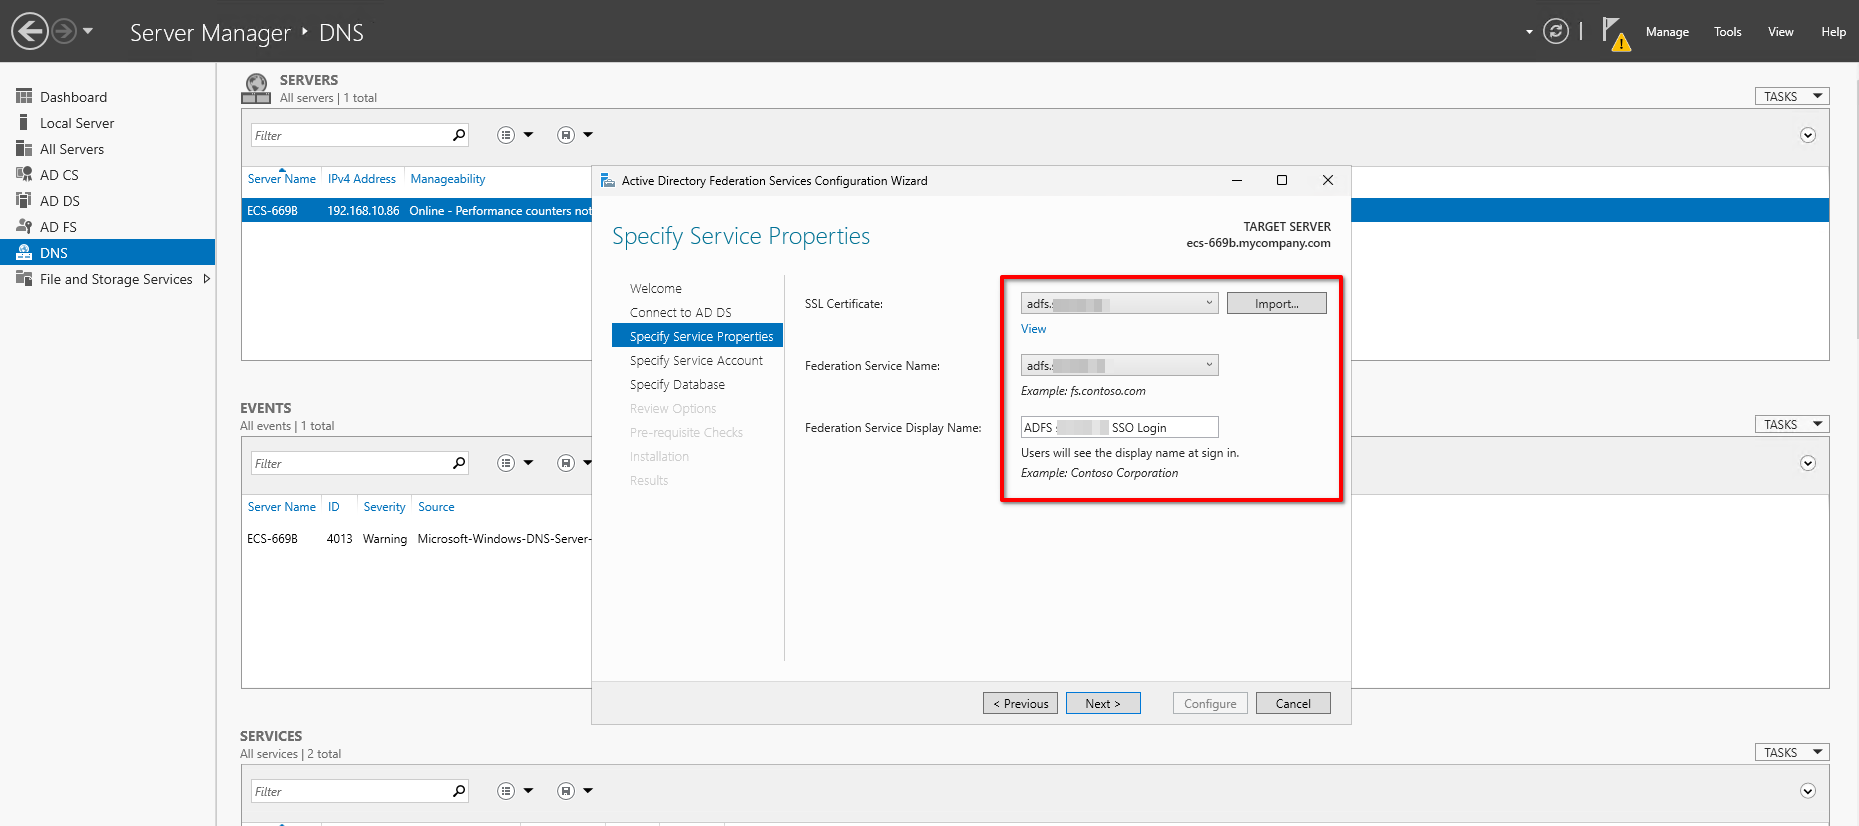This screenshot has width=1859, height=826.
Task: Click the Servers list view options icon
Action: pyautogui.click(x=507, y=135)
